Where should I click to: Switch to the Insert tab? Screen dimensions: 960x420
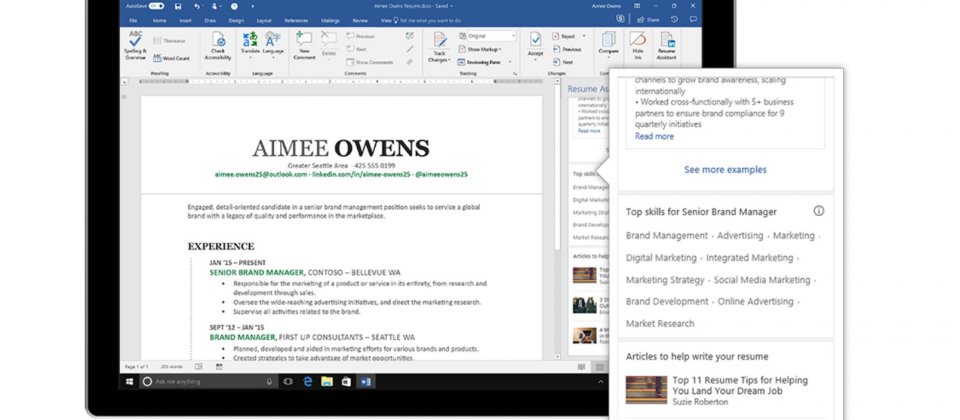coord(186,20)
